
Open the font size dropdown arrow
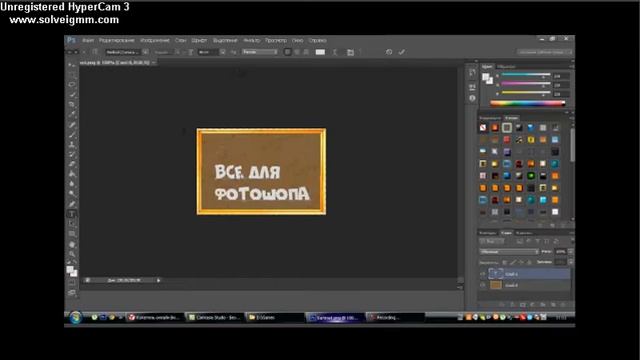point(222,52)
